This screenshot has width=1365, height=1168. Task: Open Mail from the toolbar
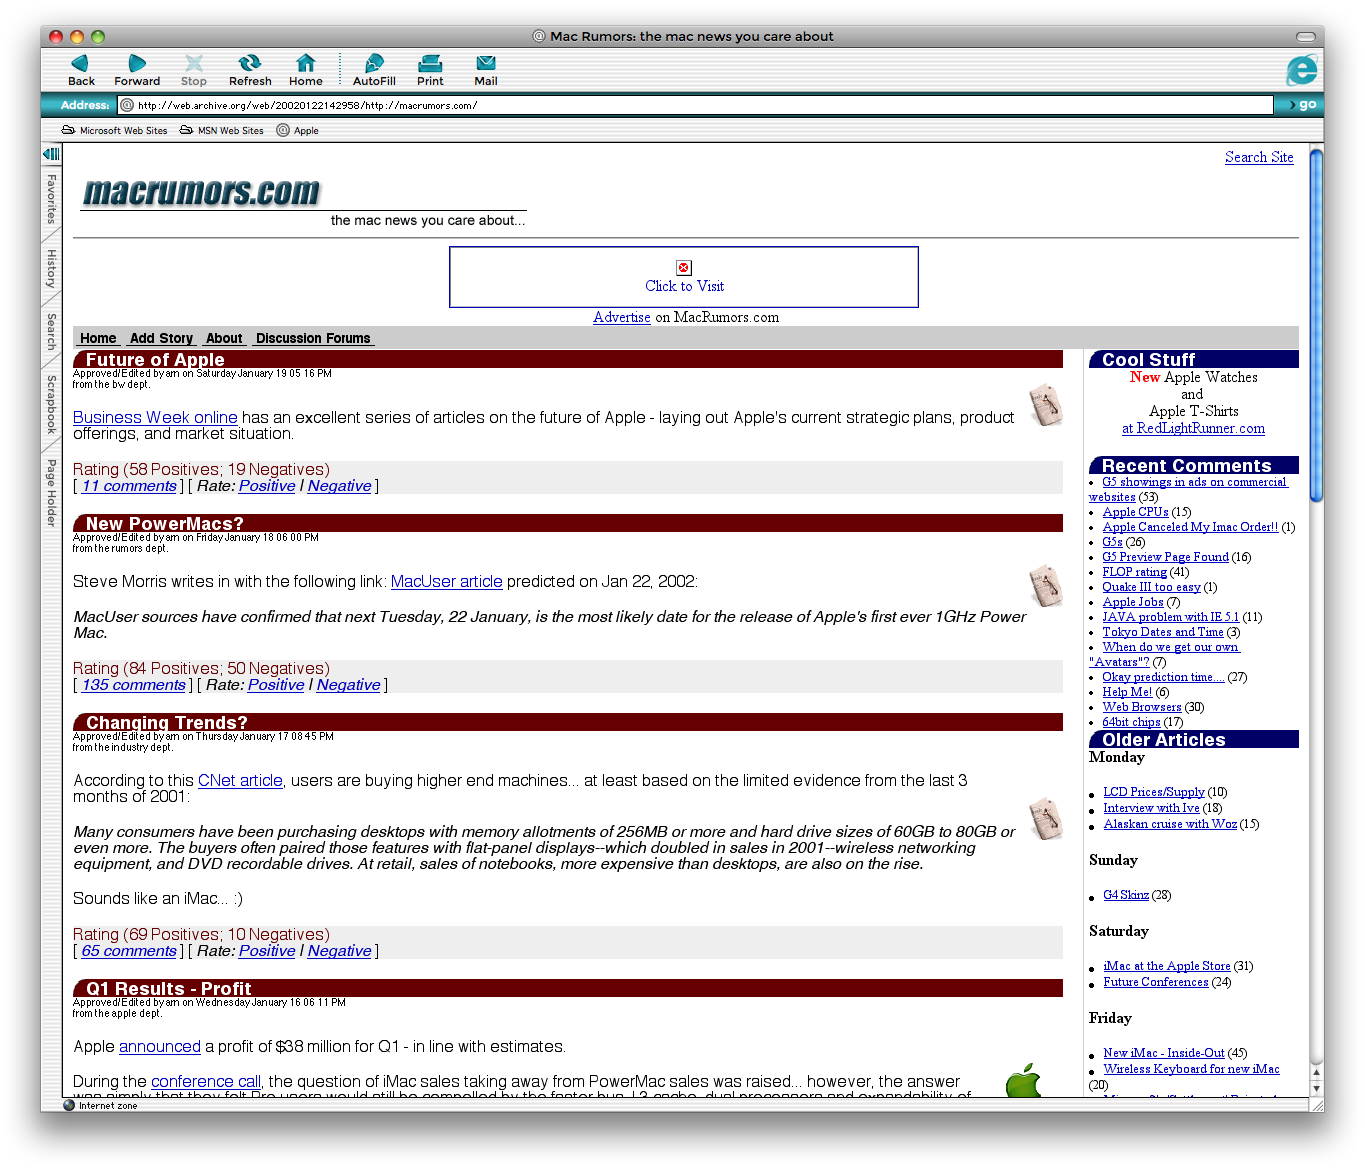(485, 68)
